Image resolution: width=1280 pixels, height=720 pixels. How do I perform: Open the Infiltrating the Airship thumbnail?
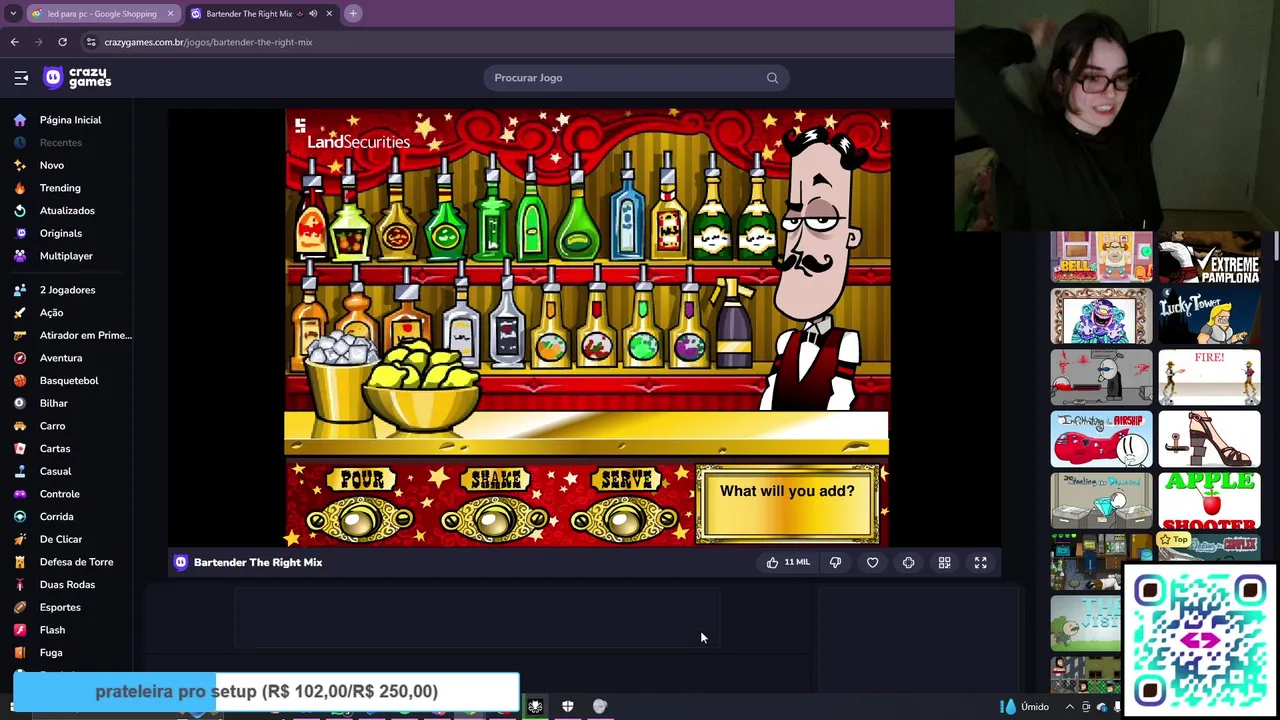(1101, 439)
